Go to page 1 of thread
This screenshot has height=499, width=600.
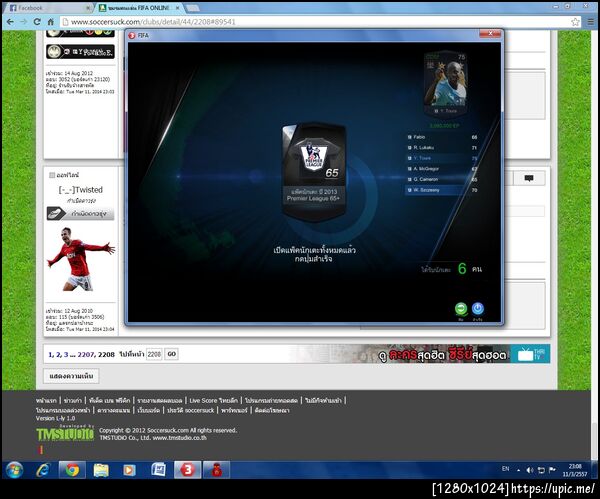(x=51, y=355)
